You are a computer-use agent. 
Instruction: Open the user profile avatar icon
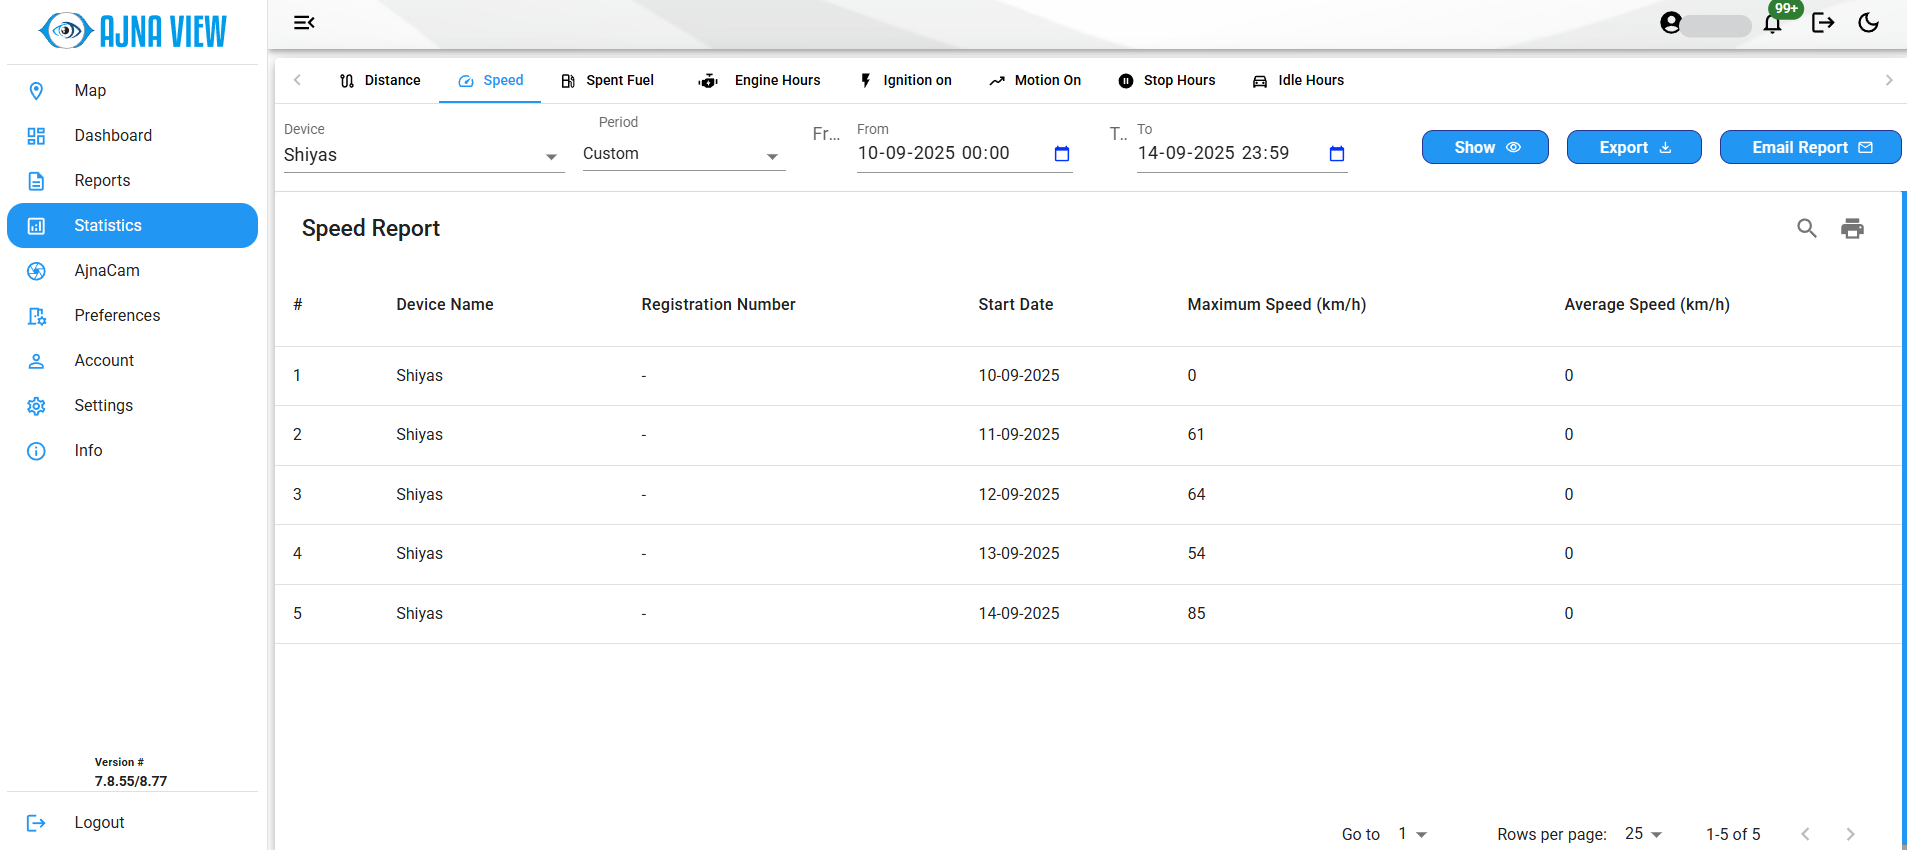(x=1670, y=23)
